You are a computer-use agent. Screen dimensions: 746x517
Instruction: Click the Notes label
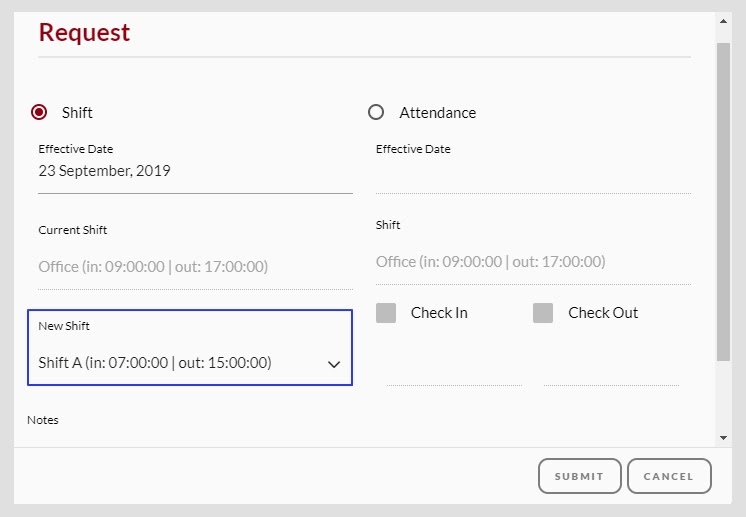[43, 420]
